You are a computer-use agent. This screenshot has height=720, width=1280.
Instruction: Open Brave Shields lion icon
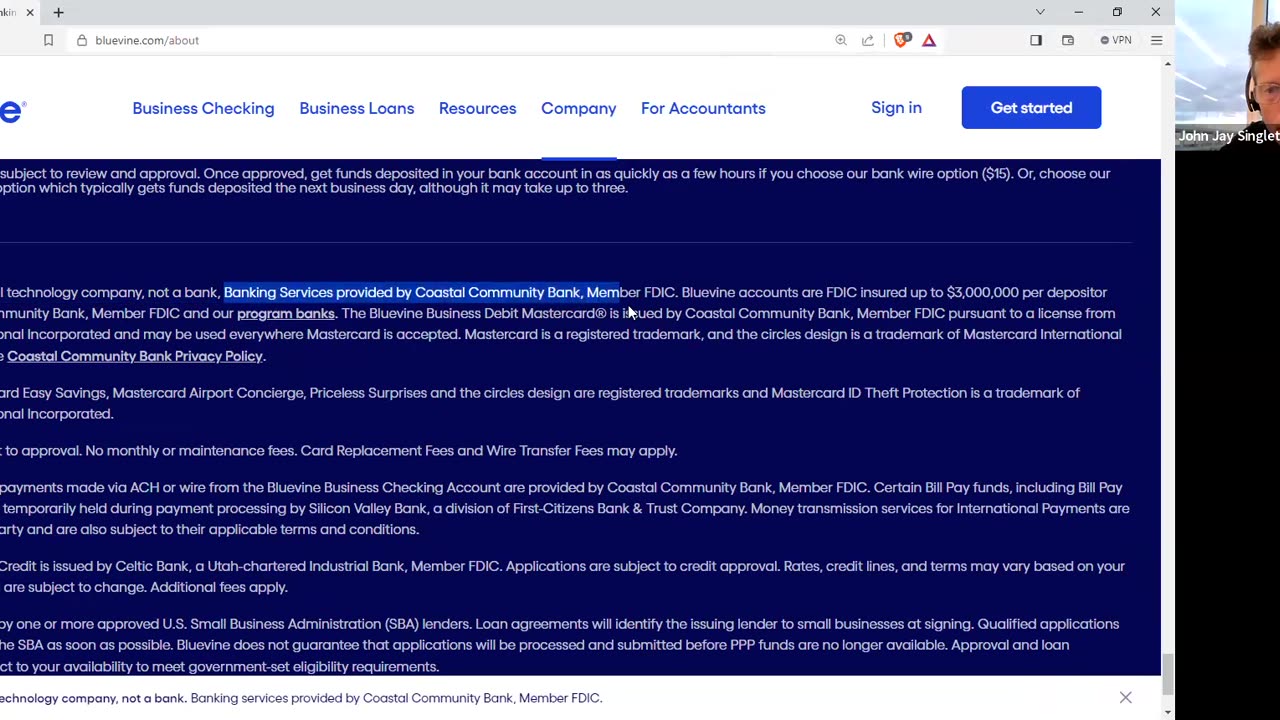(903, 40)
